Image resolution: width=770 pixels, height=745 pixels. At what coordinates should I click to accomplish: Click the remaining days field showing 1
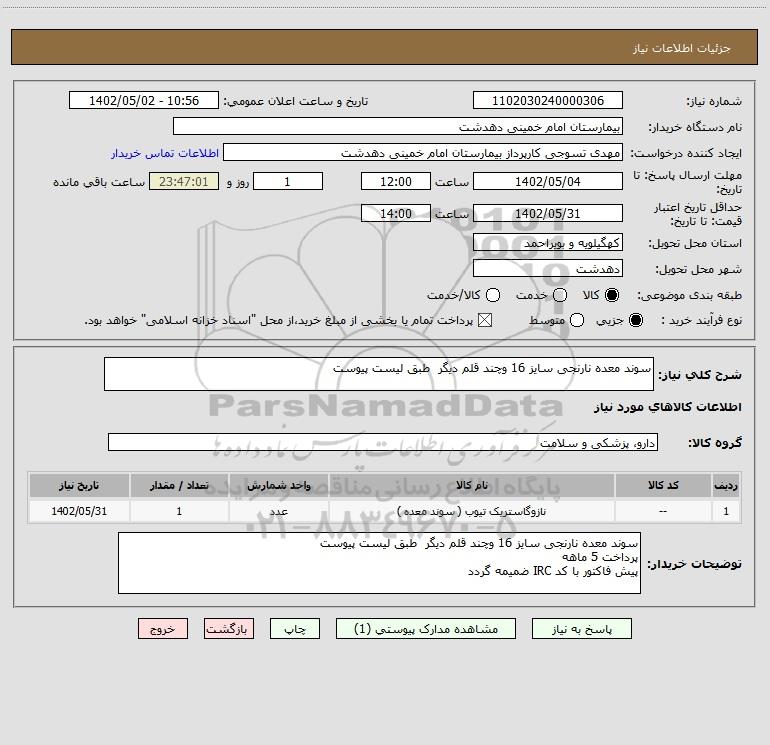(x=288, y=181)
